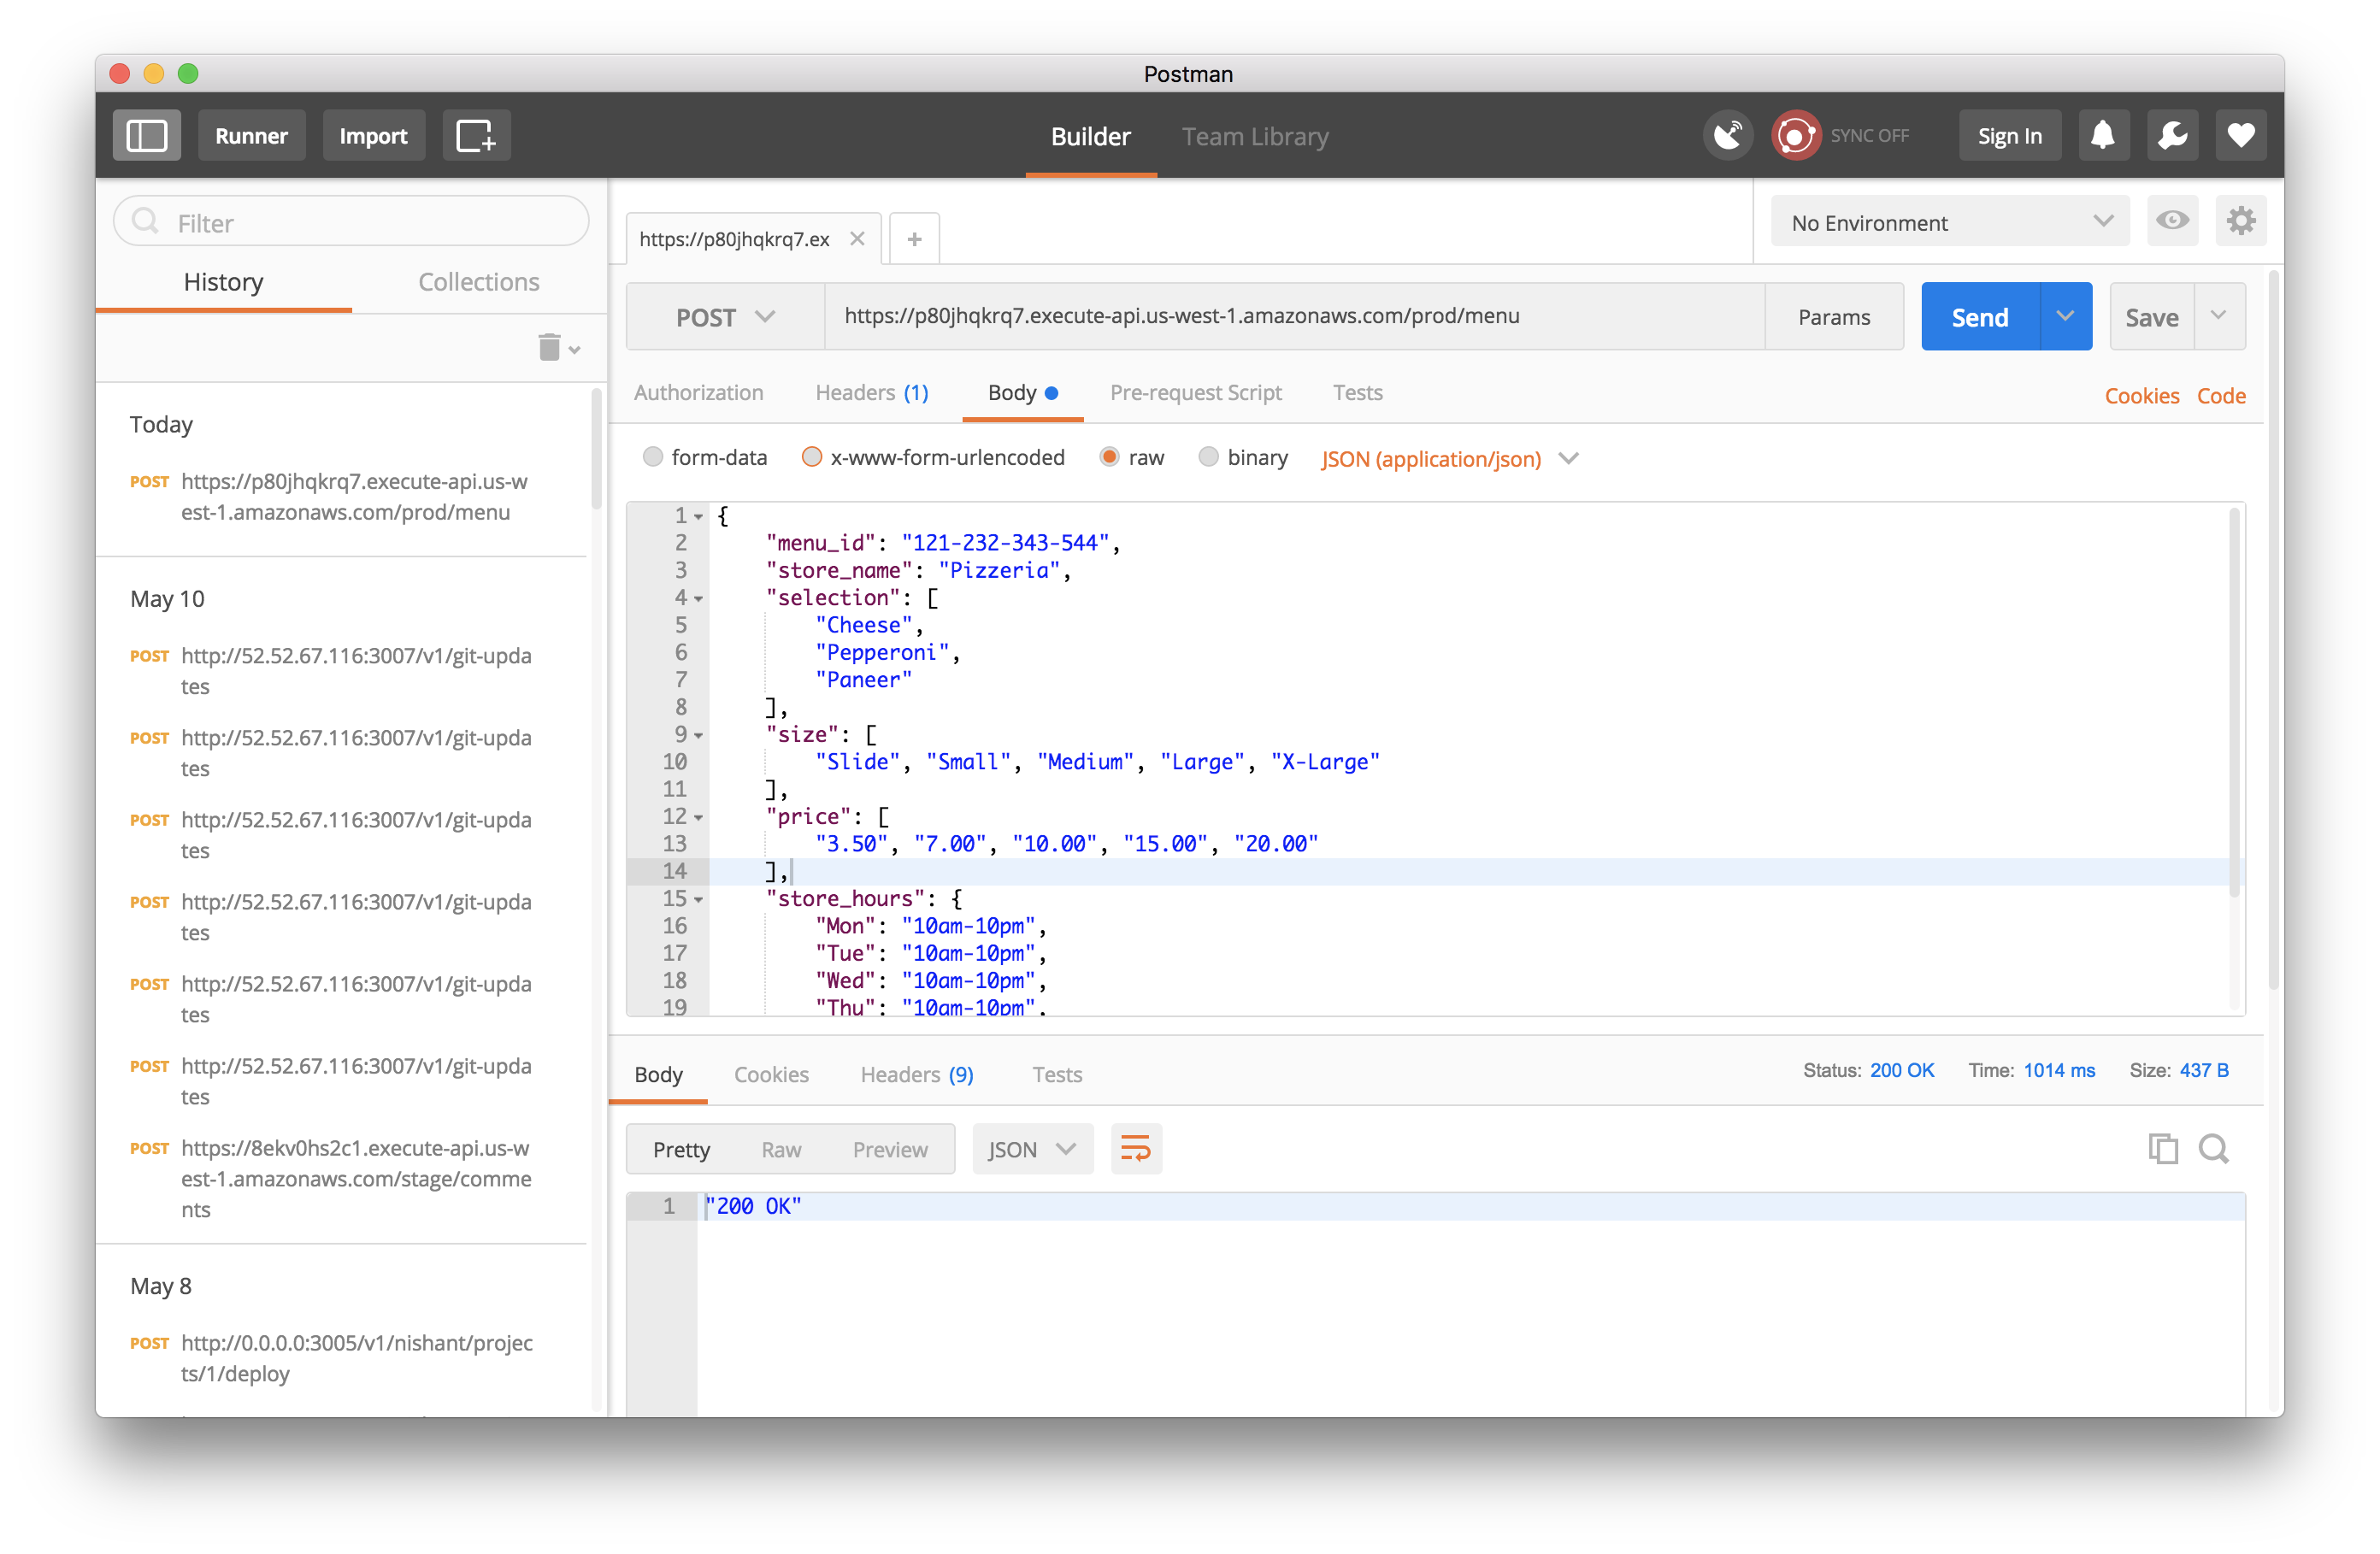Toggle the environment quick look eye
Image resolution: width=2380 pixels, height=1554 pixels.
(x=2172, y=221)
